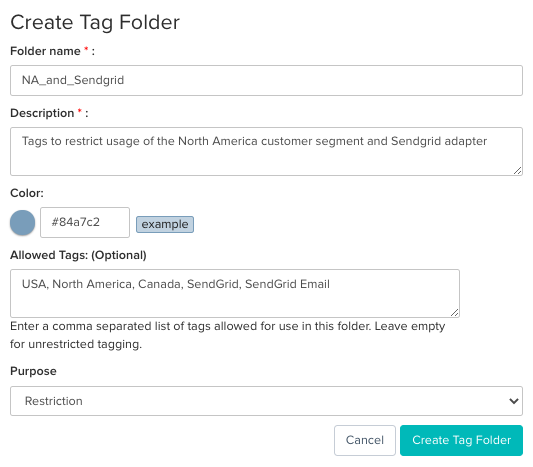
Task: Click the red asterisk beside Description
Action: 80,111
